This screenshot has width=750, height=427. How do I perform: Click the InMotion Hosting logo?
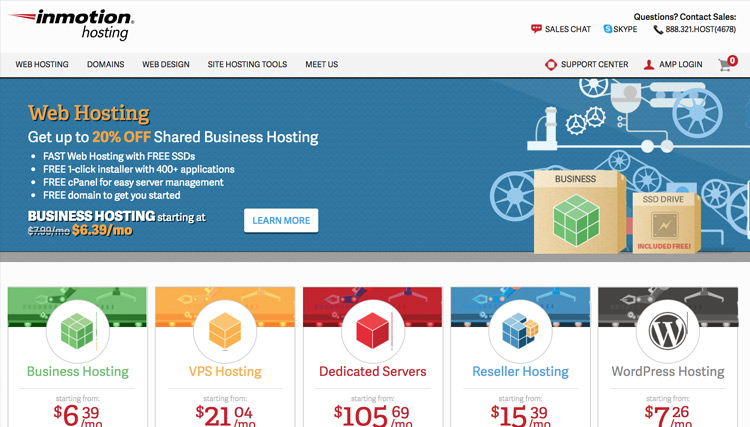pos(72,24)
